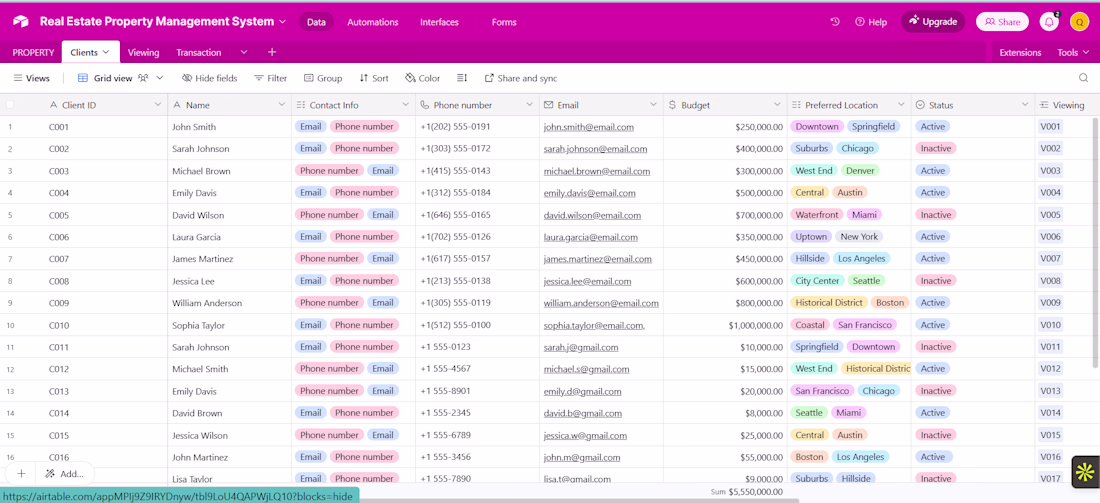The height and width of the screenshot is (503, 1100).
Task: Open the table list chevron next to Transaction
Action: (x=243, y=52)
